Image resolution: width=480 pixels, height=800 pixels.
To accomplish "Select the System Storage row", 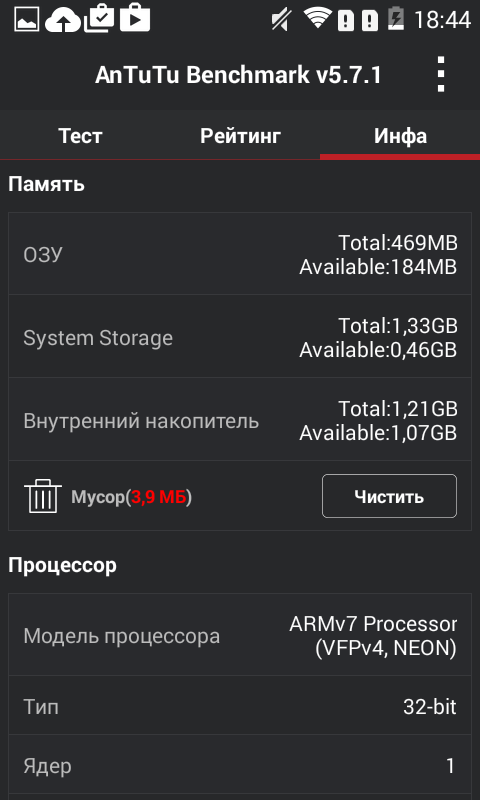I will pos(240,336).
